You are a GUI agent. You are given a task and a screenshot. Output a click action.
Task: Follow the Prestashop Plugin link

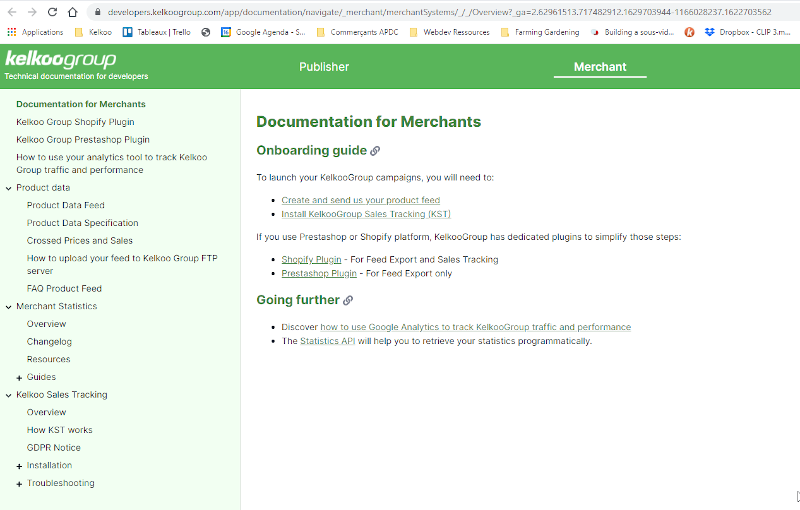pos(319,273)
